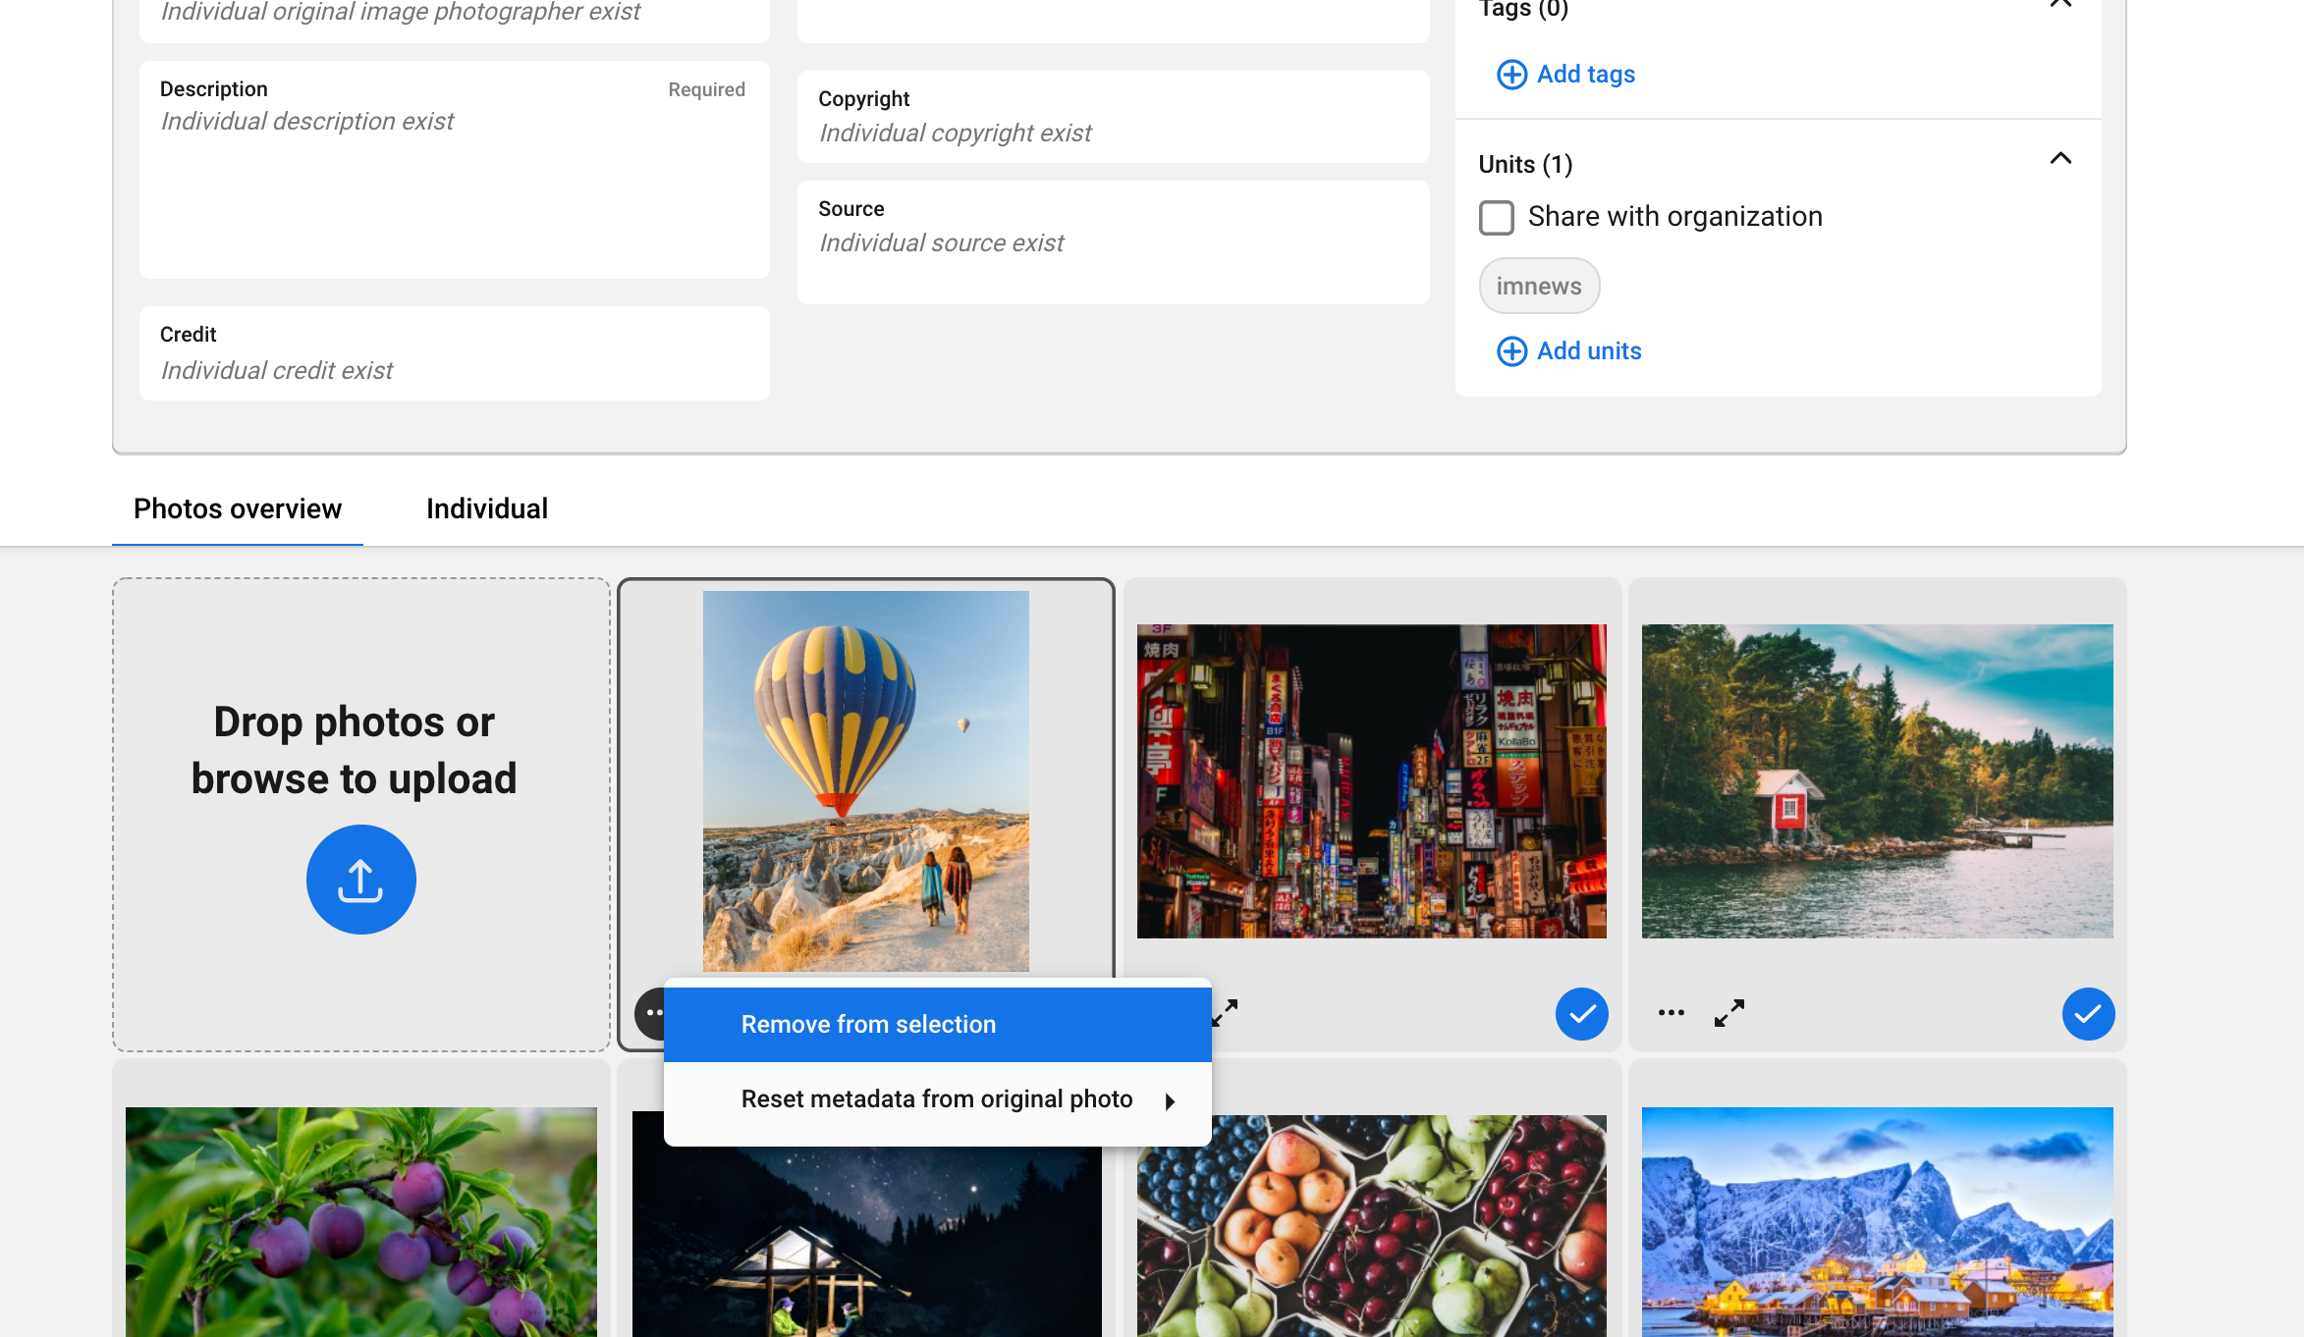Enable Share with organization checkbox
Viewport: 2304px width, 1337px height.
pyautogui.click(x=1496, y=217)
